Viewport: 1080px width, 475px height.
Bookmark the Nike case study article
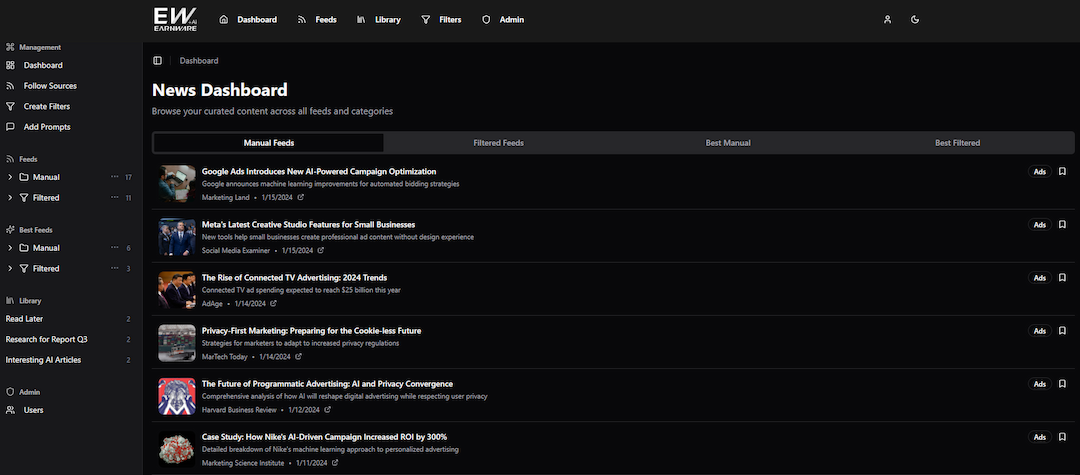[1062, 436]
